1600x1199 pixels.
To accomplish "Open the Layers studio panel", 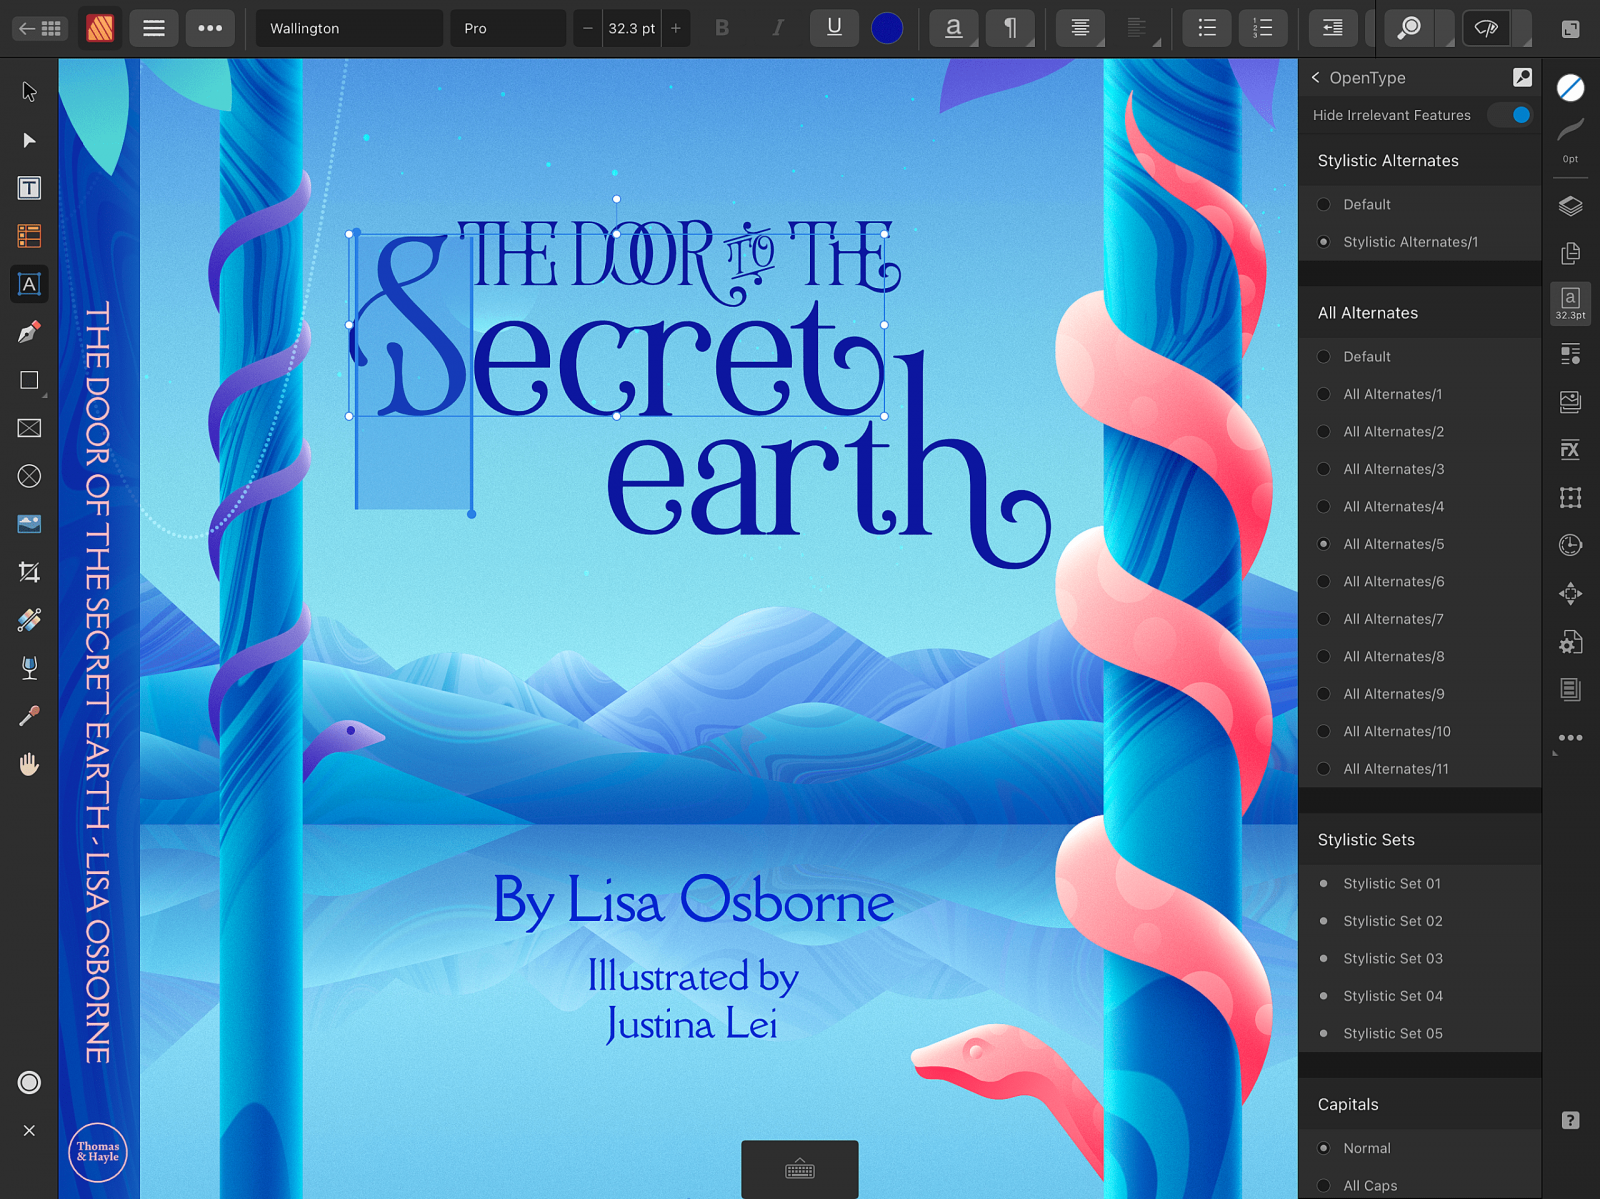I will click(1570, 206).
